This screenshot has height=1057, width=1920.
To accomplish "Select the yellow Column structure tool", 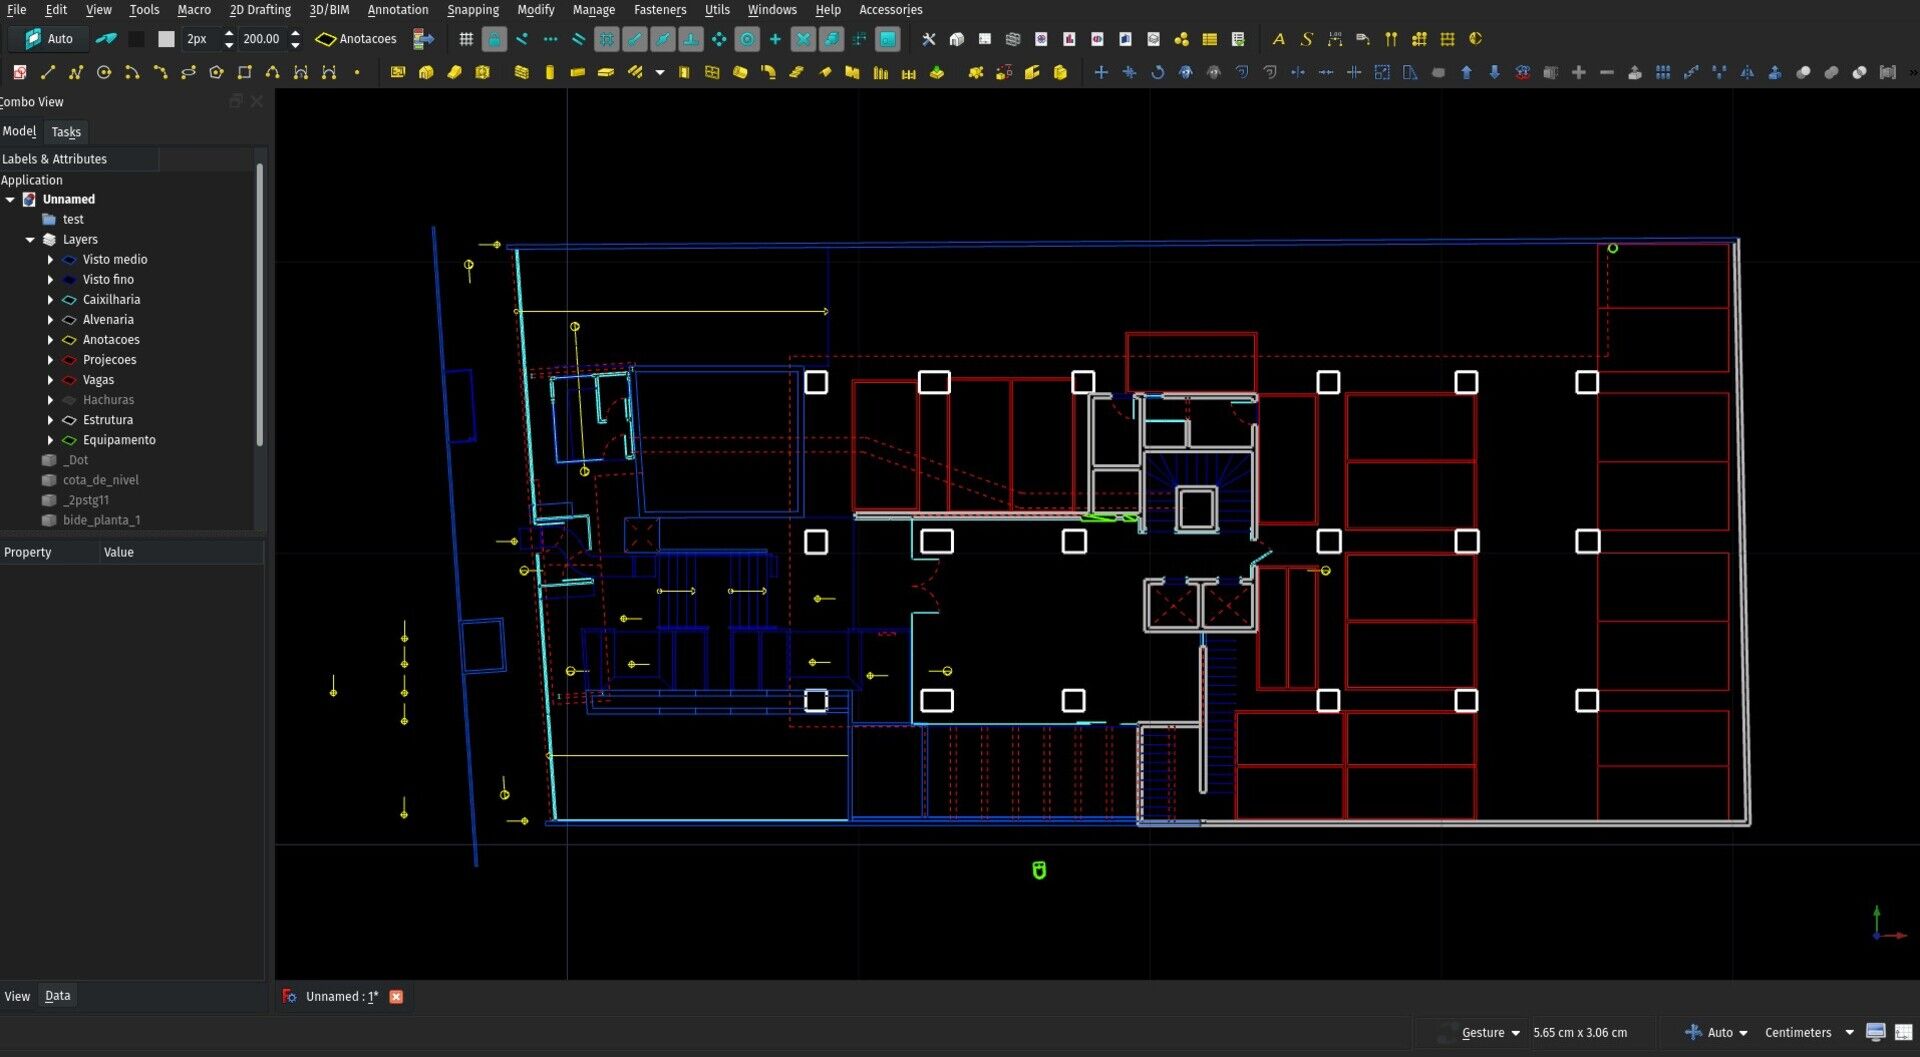I will [x=549, y=72].
